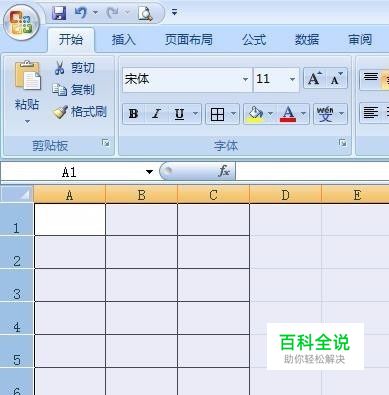
Task: Open the 宋体 font name dropdown
Action: (245, 79)
